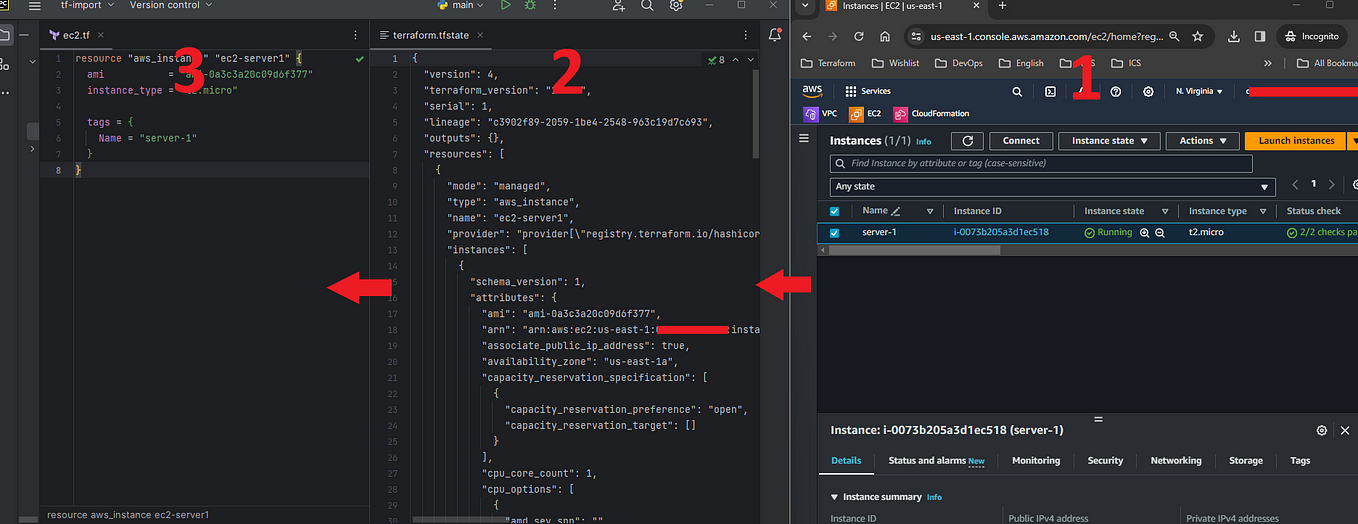Reload the AWS console page
Image resolution: width=1358 pixels, height=524 pixels.
click(860, 36)
